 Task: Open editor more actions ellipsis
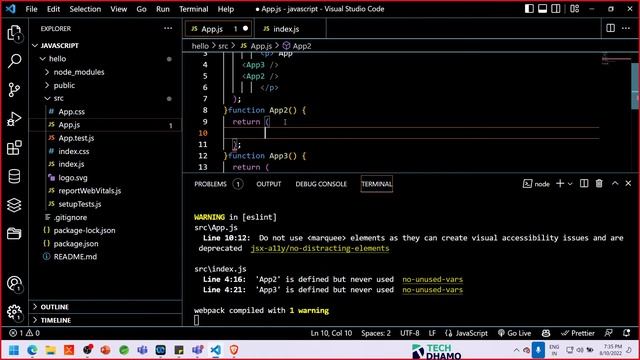[626, 28]
